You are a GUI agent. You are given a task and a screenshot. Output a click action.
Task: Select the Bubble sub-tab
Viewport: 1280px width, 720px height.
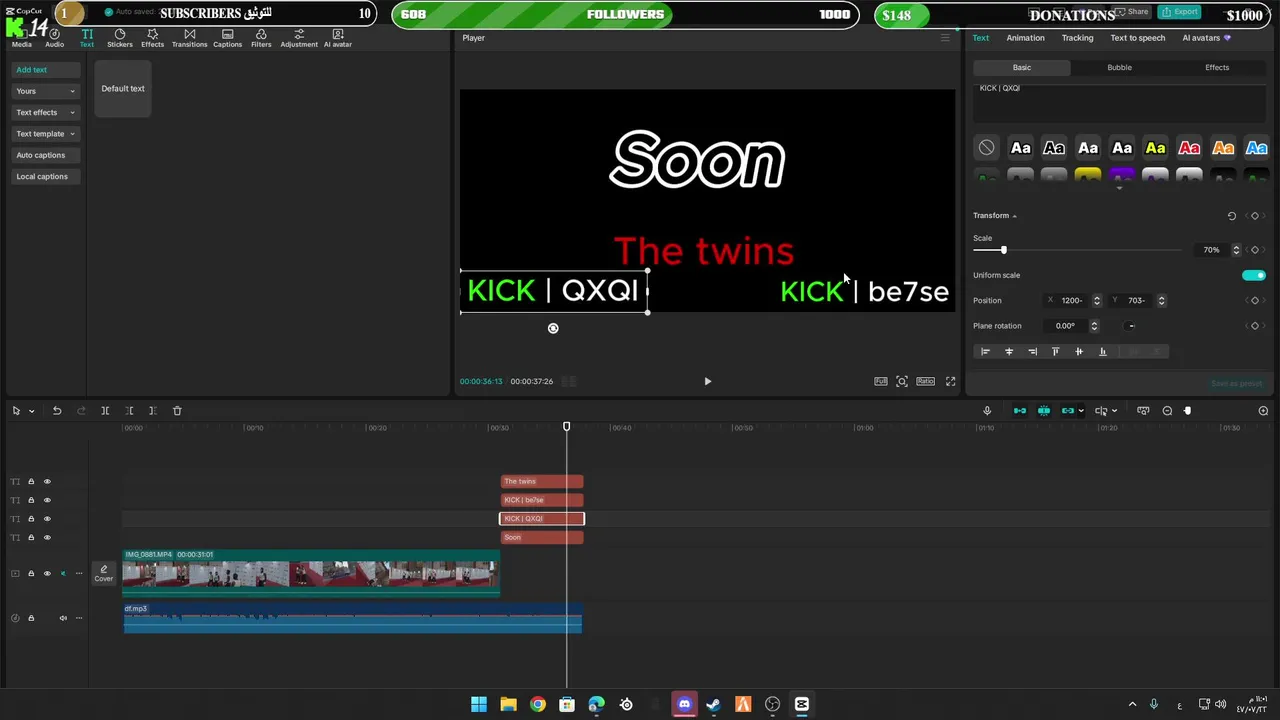click(1119, 67)
